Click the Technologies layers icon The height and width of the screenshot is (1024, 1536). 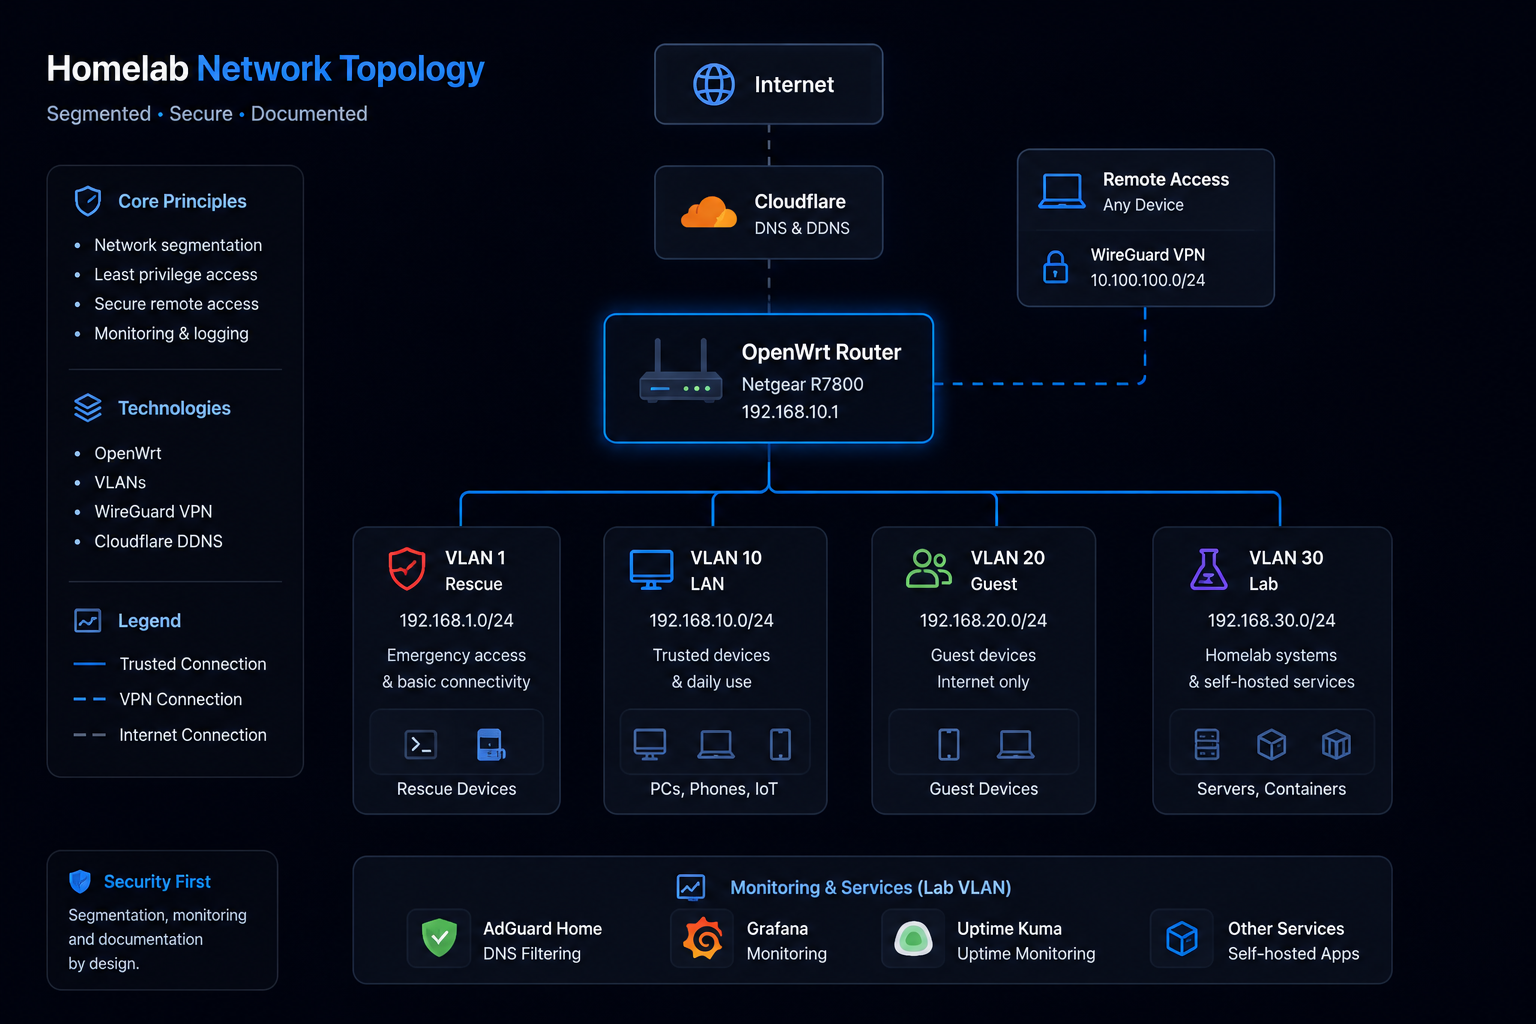click(88, 408)
